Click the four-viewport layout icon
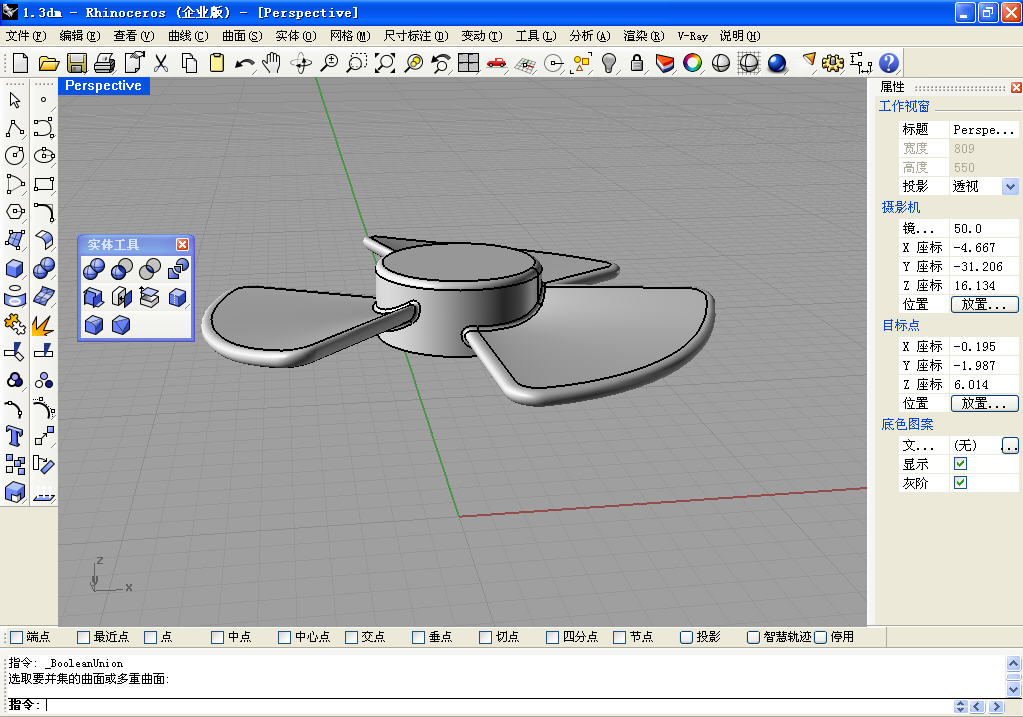1023x717 pixels. point(468,63)
